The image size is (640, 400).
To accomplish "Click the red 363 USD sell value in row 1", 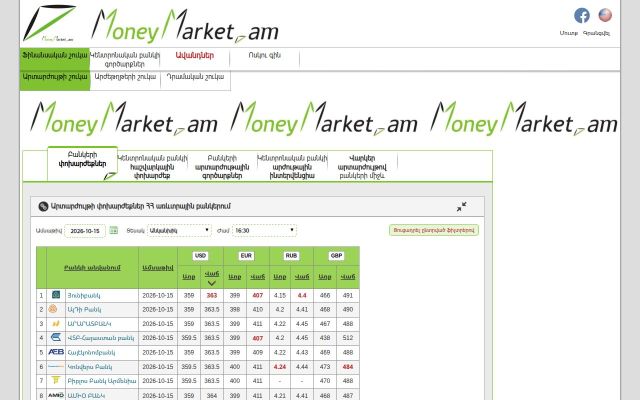I will (212, 295).
